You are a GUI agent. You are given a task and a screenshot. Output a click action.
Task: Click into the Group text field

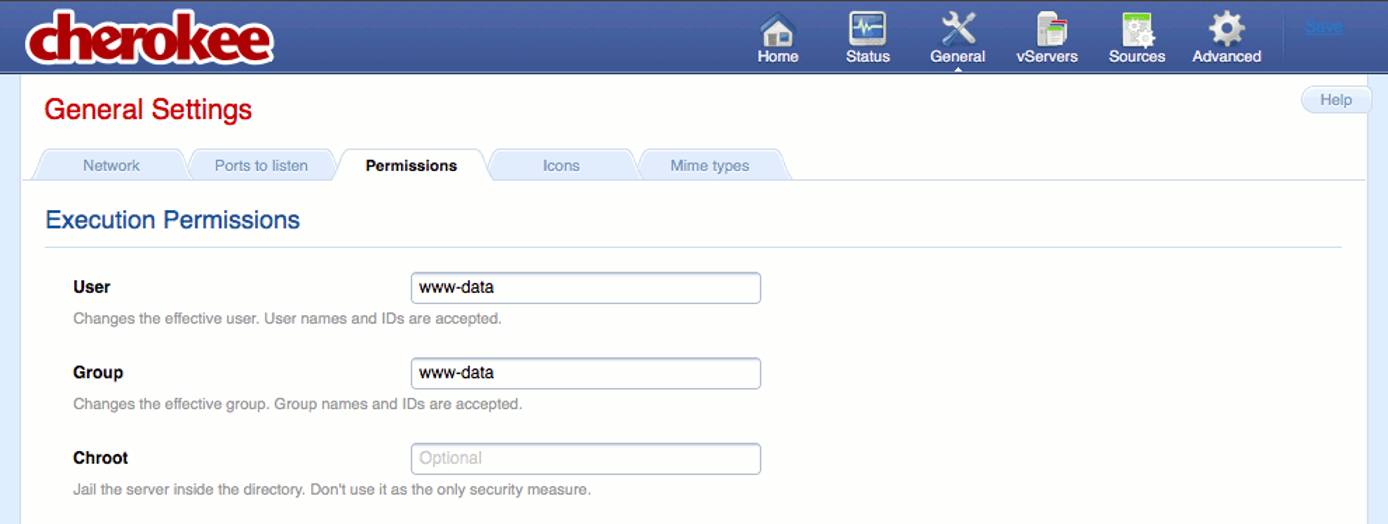(x=585, y=373)
